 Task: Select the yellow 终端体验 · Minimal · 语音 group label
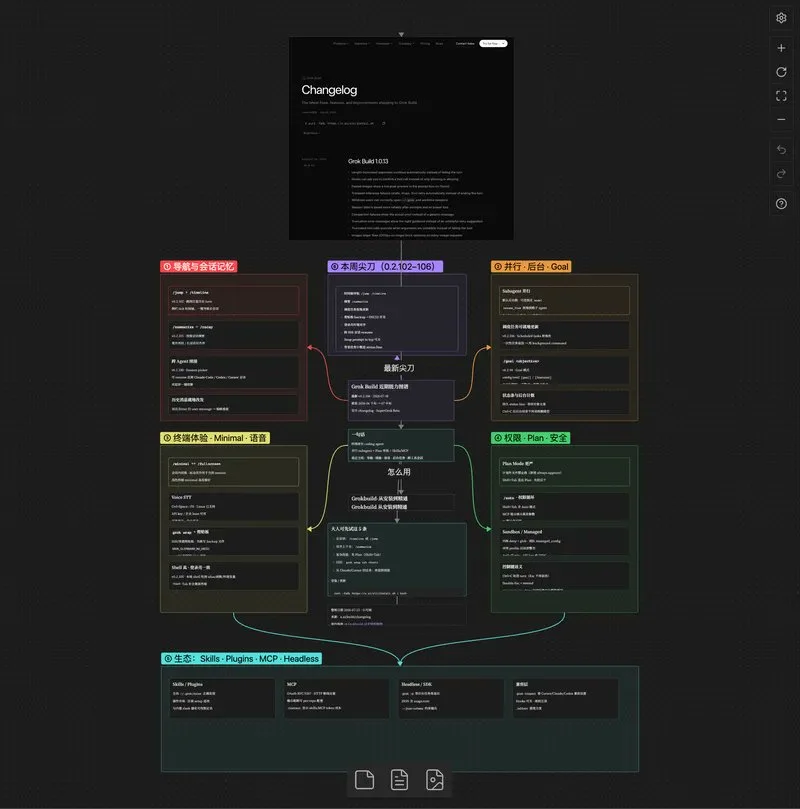215,438
